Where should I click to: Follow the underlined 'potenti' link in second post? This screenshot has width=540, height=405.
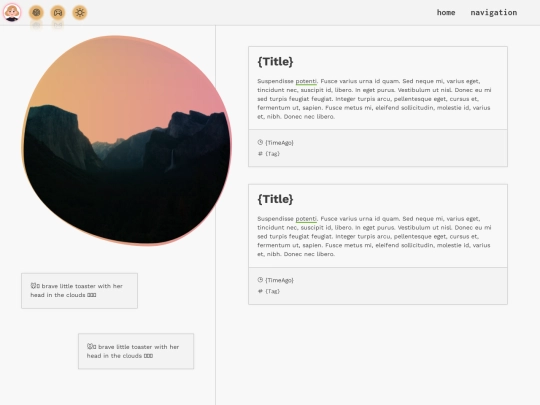coord(306,219)
